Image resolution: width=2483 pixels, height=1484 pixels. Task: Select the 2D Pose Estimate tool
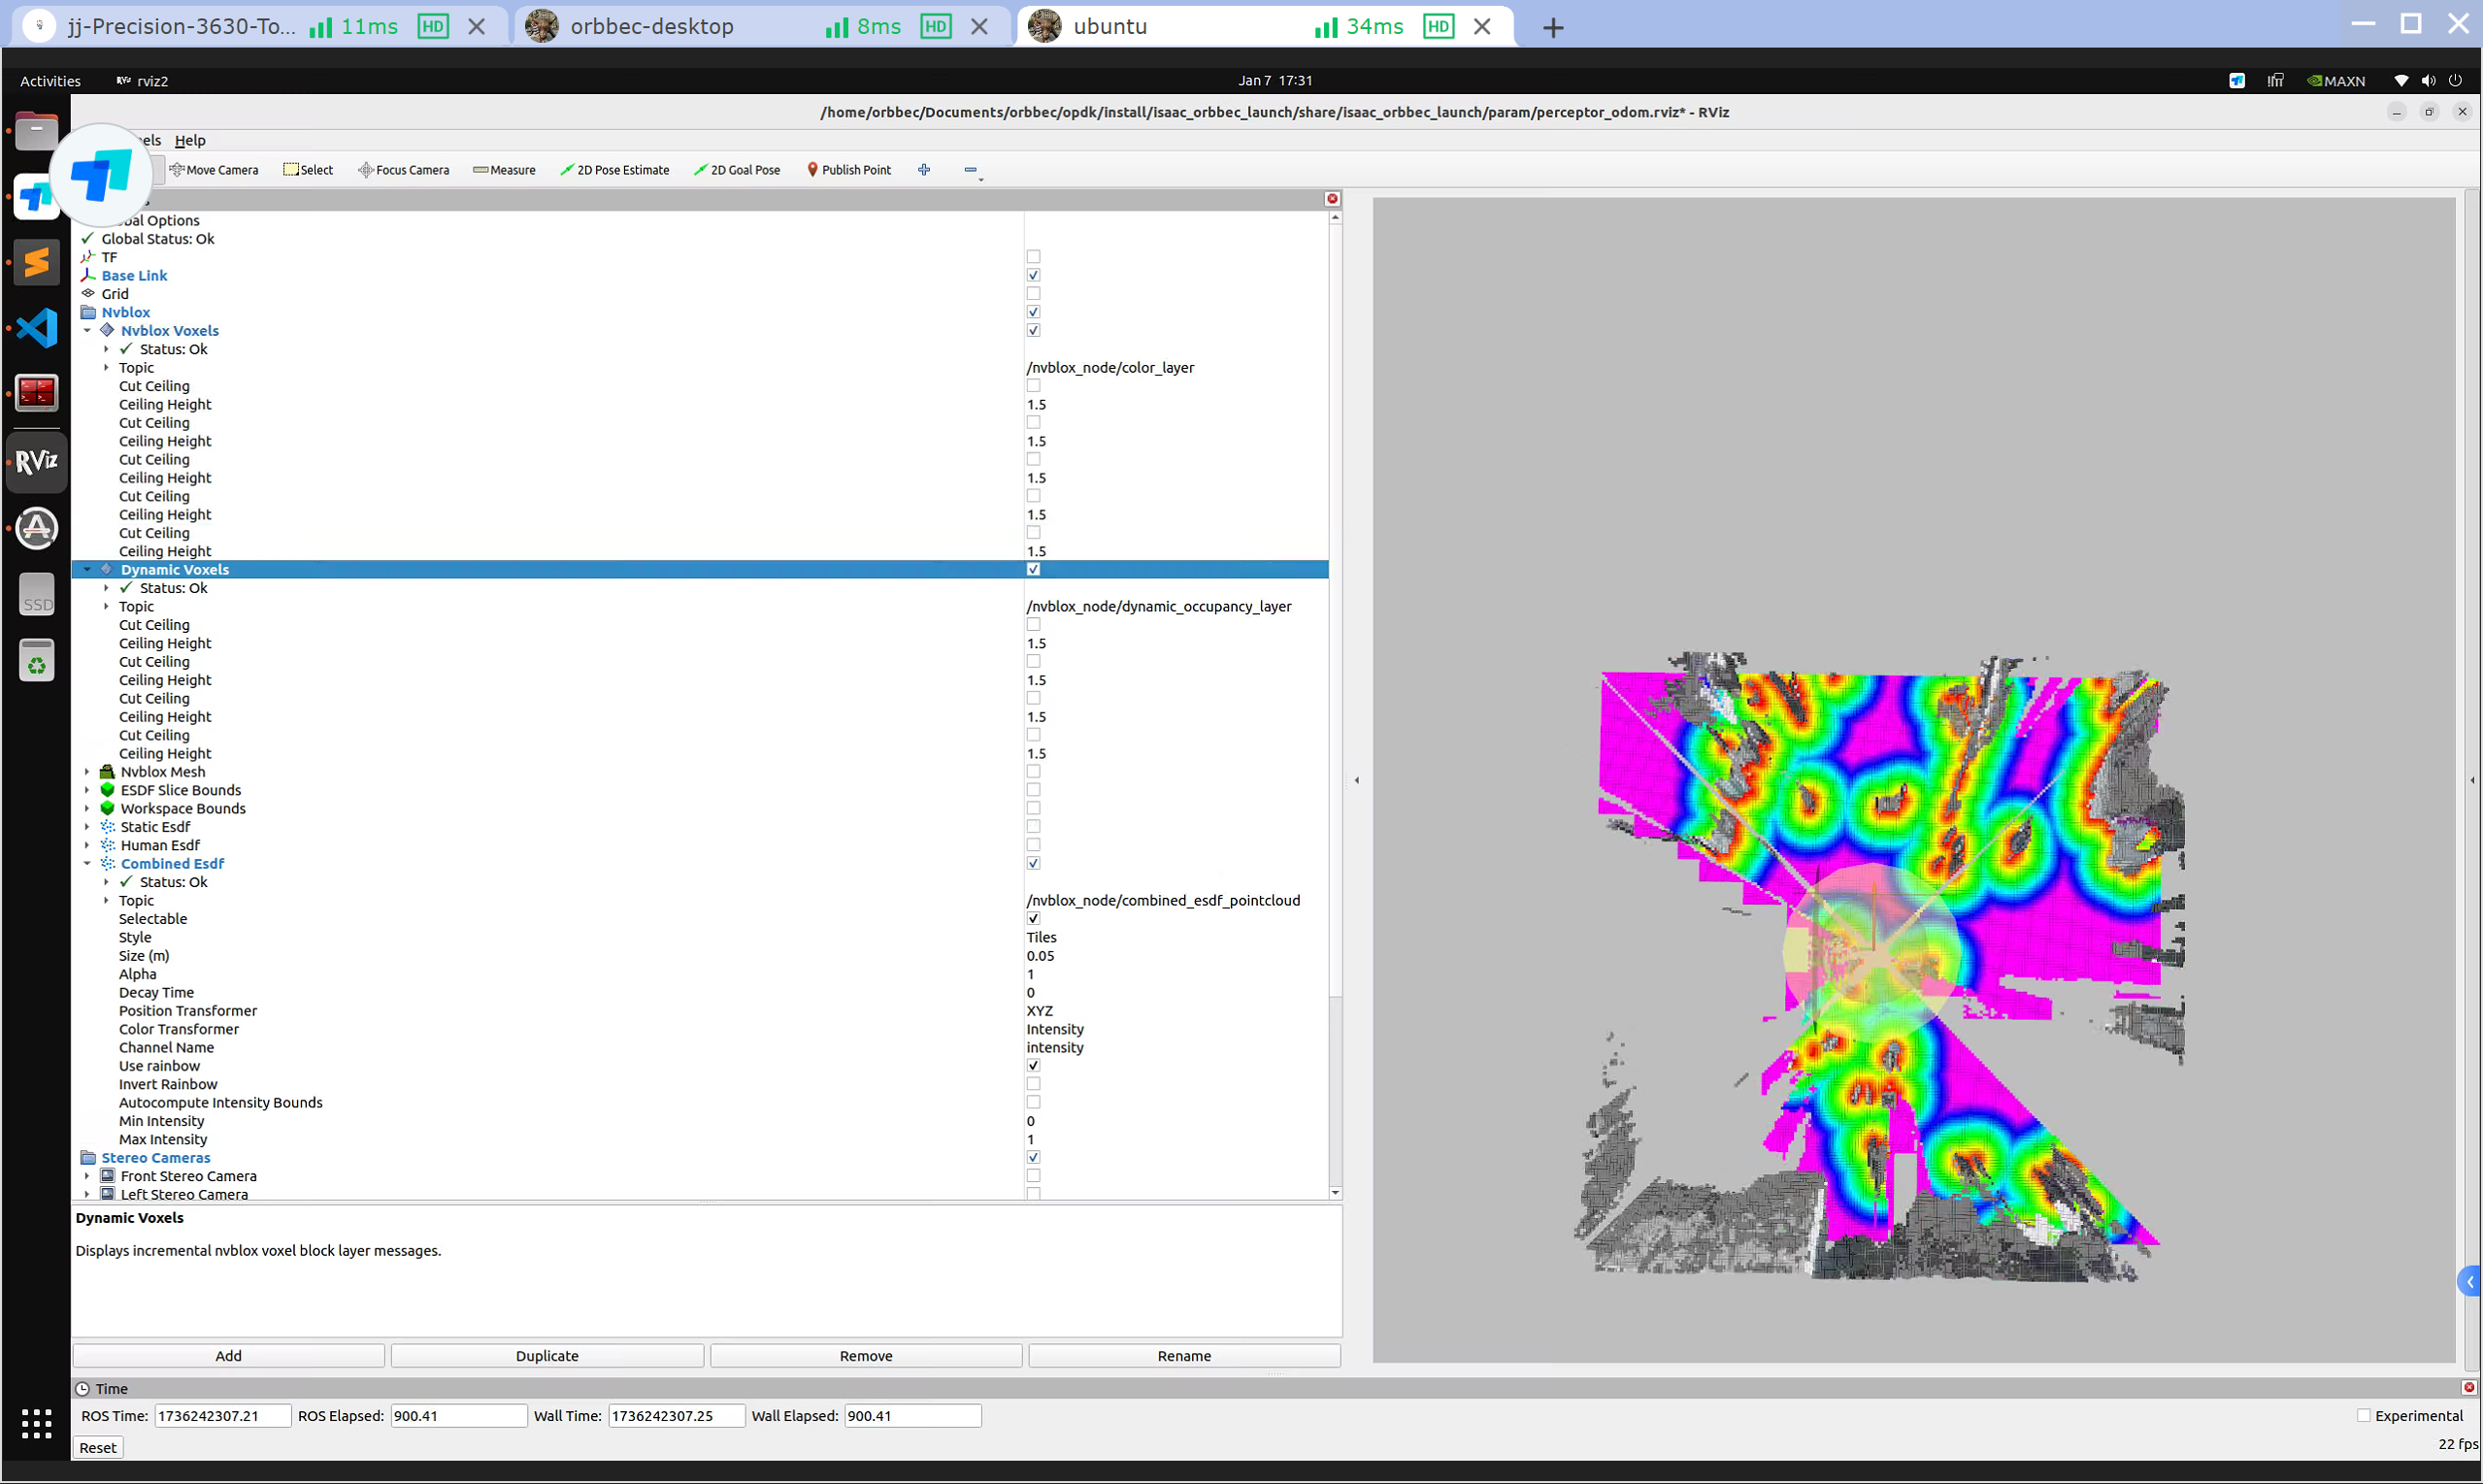[x=615, y=170]
